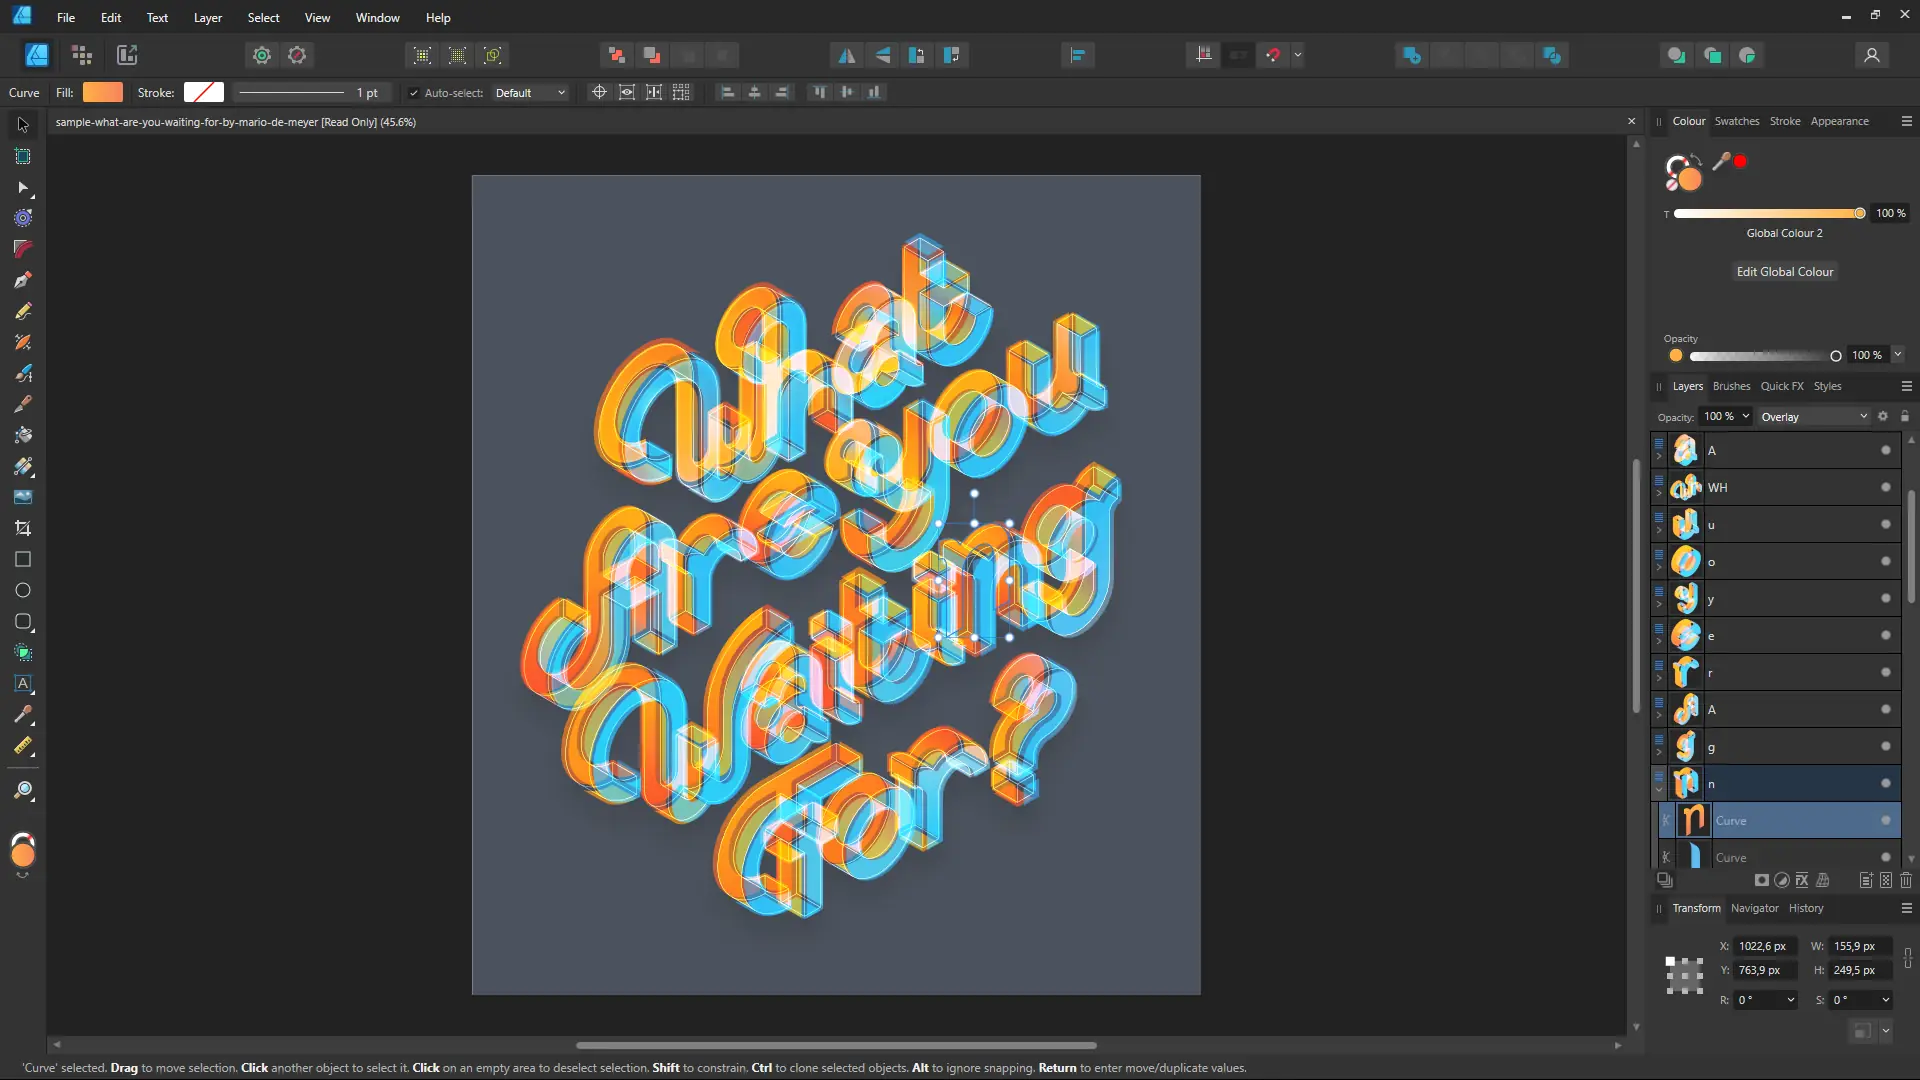Select the Pen tool in toolbar

[x=23, y=280]
